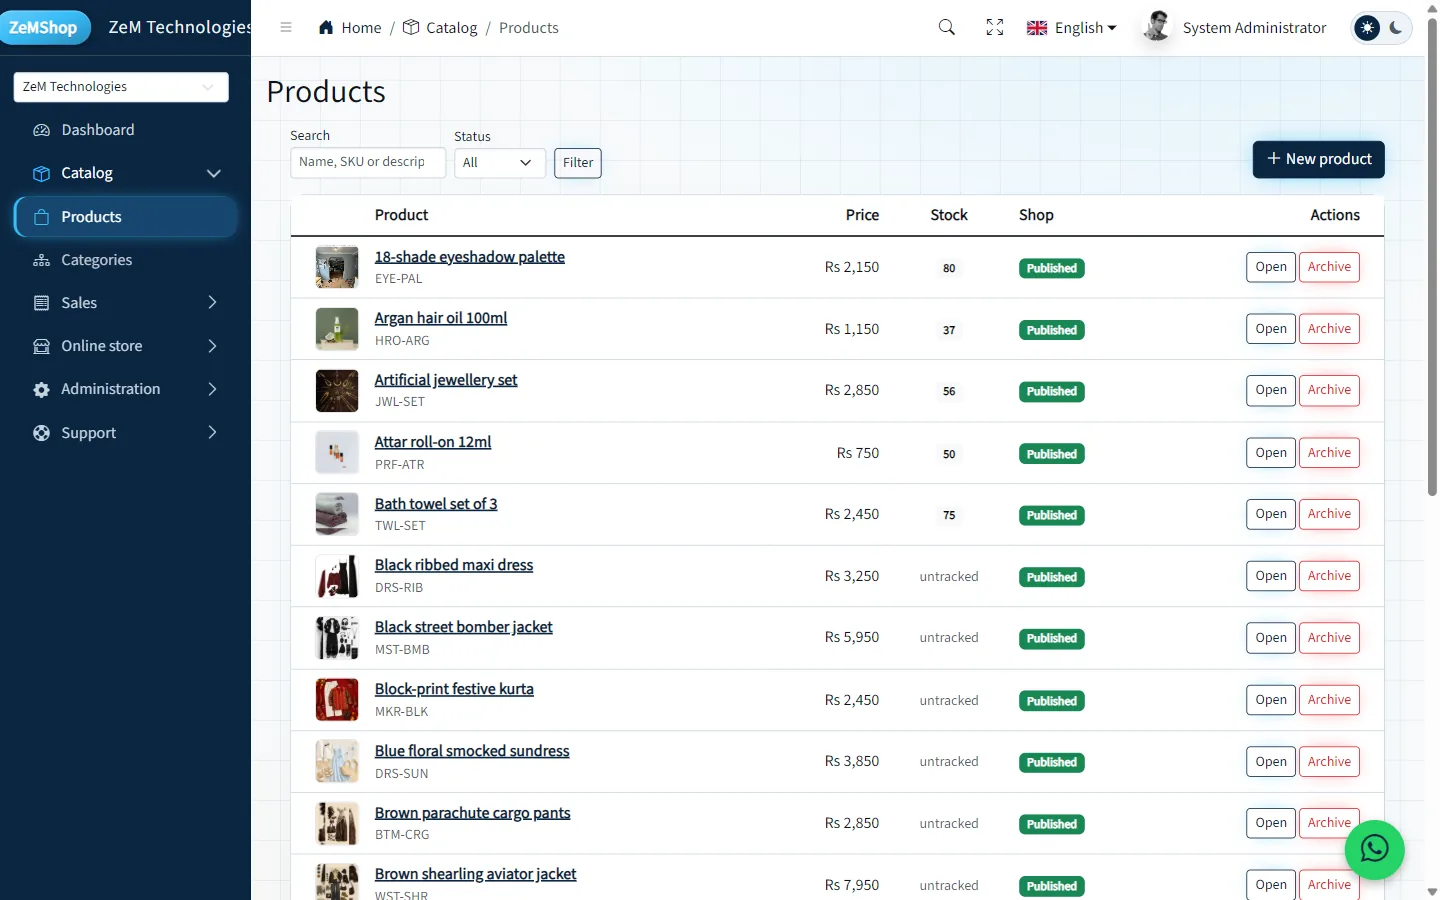Click the Filter button
The height and width of the screenshot is (900, 1440).
pyautogui.click(x=578, y=163)
